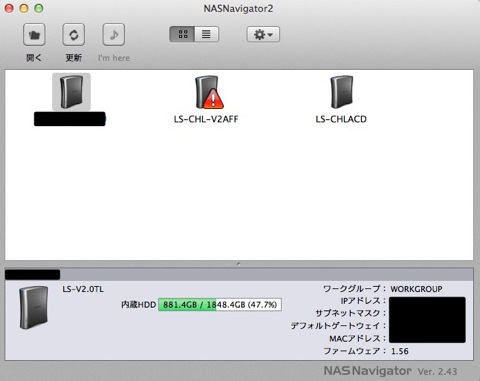Click the internal HDD usage bar
Viewport: 480px width, 381px height.
220,305
